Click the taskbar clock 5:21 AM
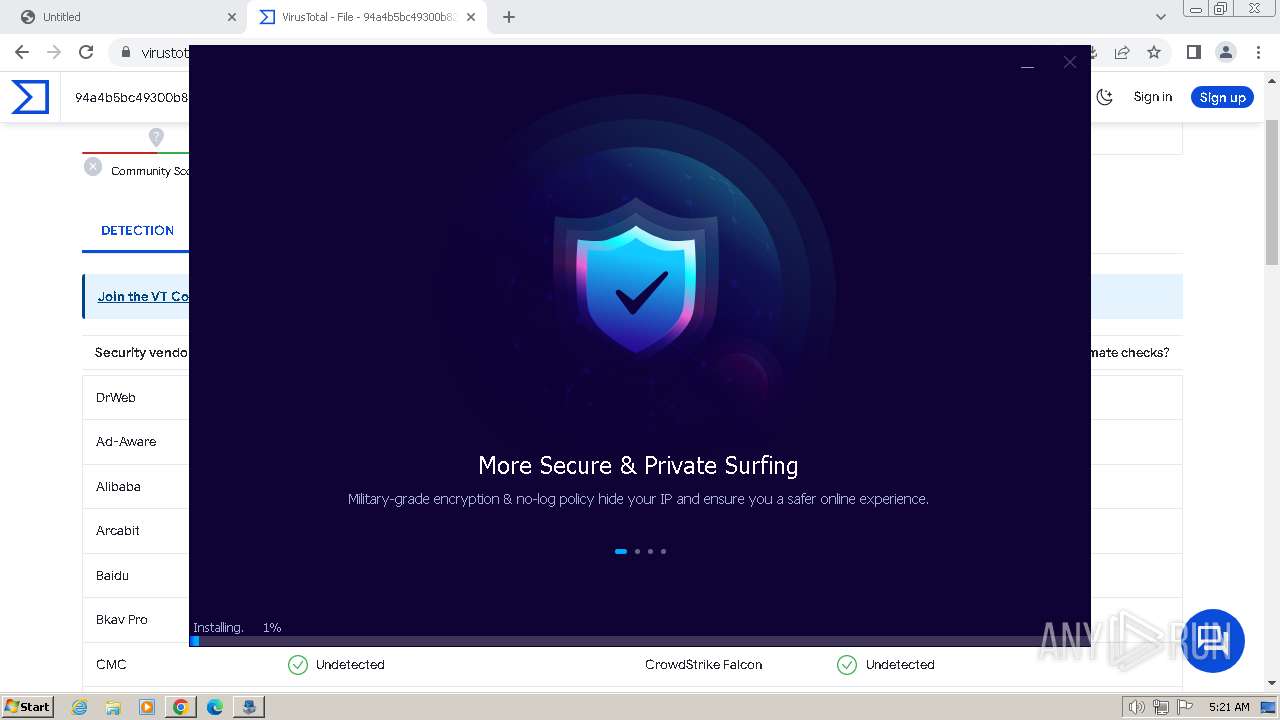The height and width of the screenshot is (720, 1280). tap(1229, 707)
